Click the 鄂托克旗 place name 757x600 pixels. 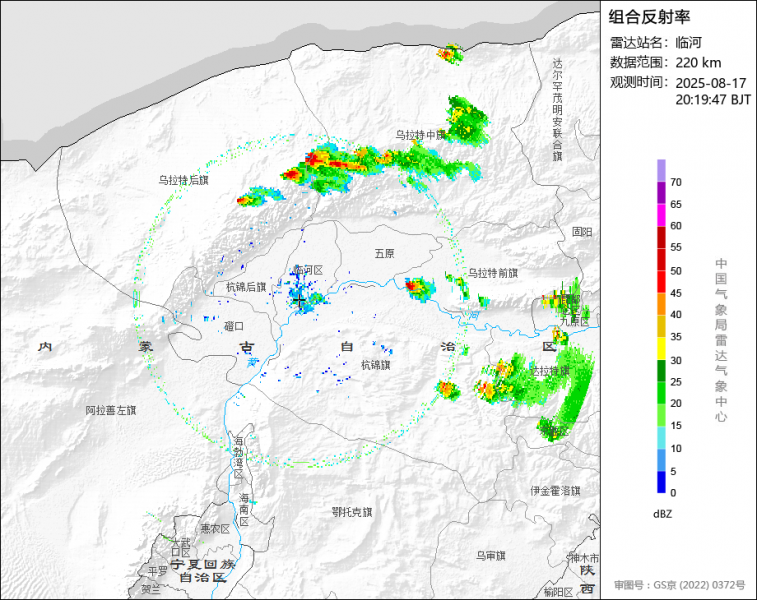[x=351, y=512]
